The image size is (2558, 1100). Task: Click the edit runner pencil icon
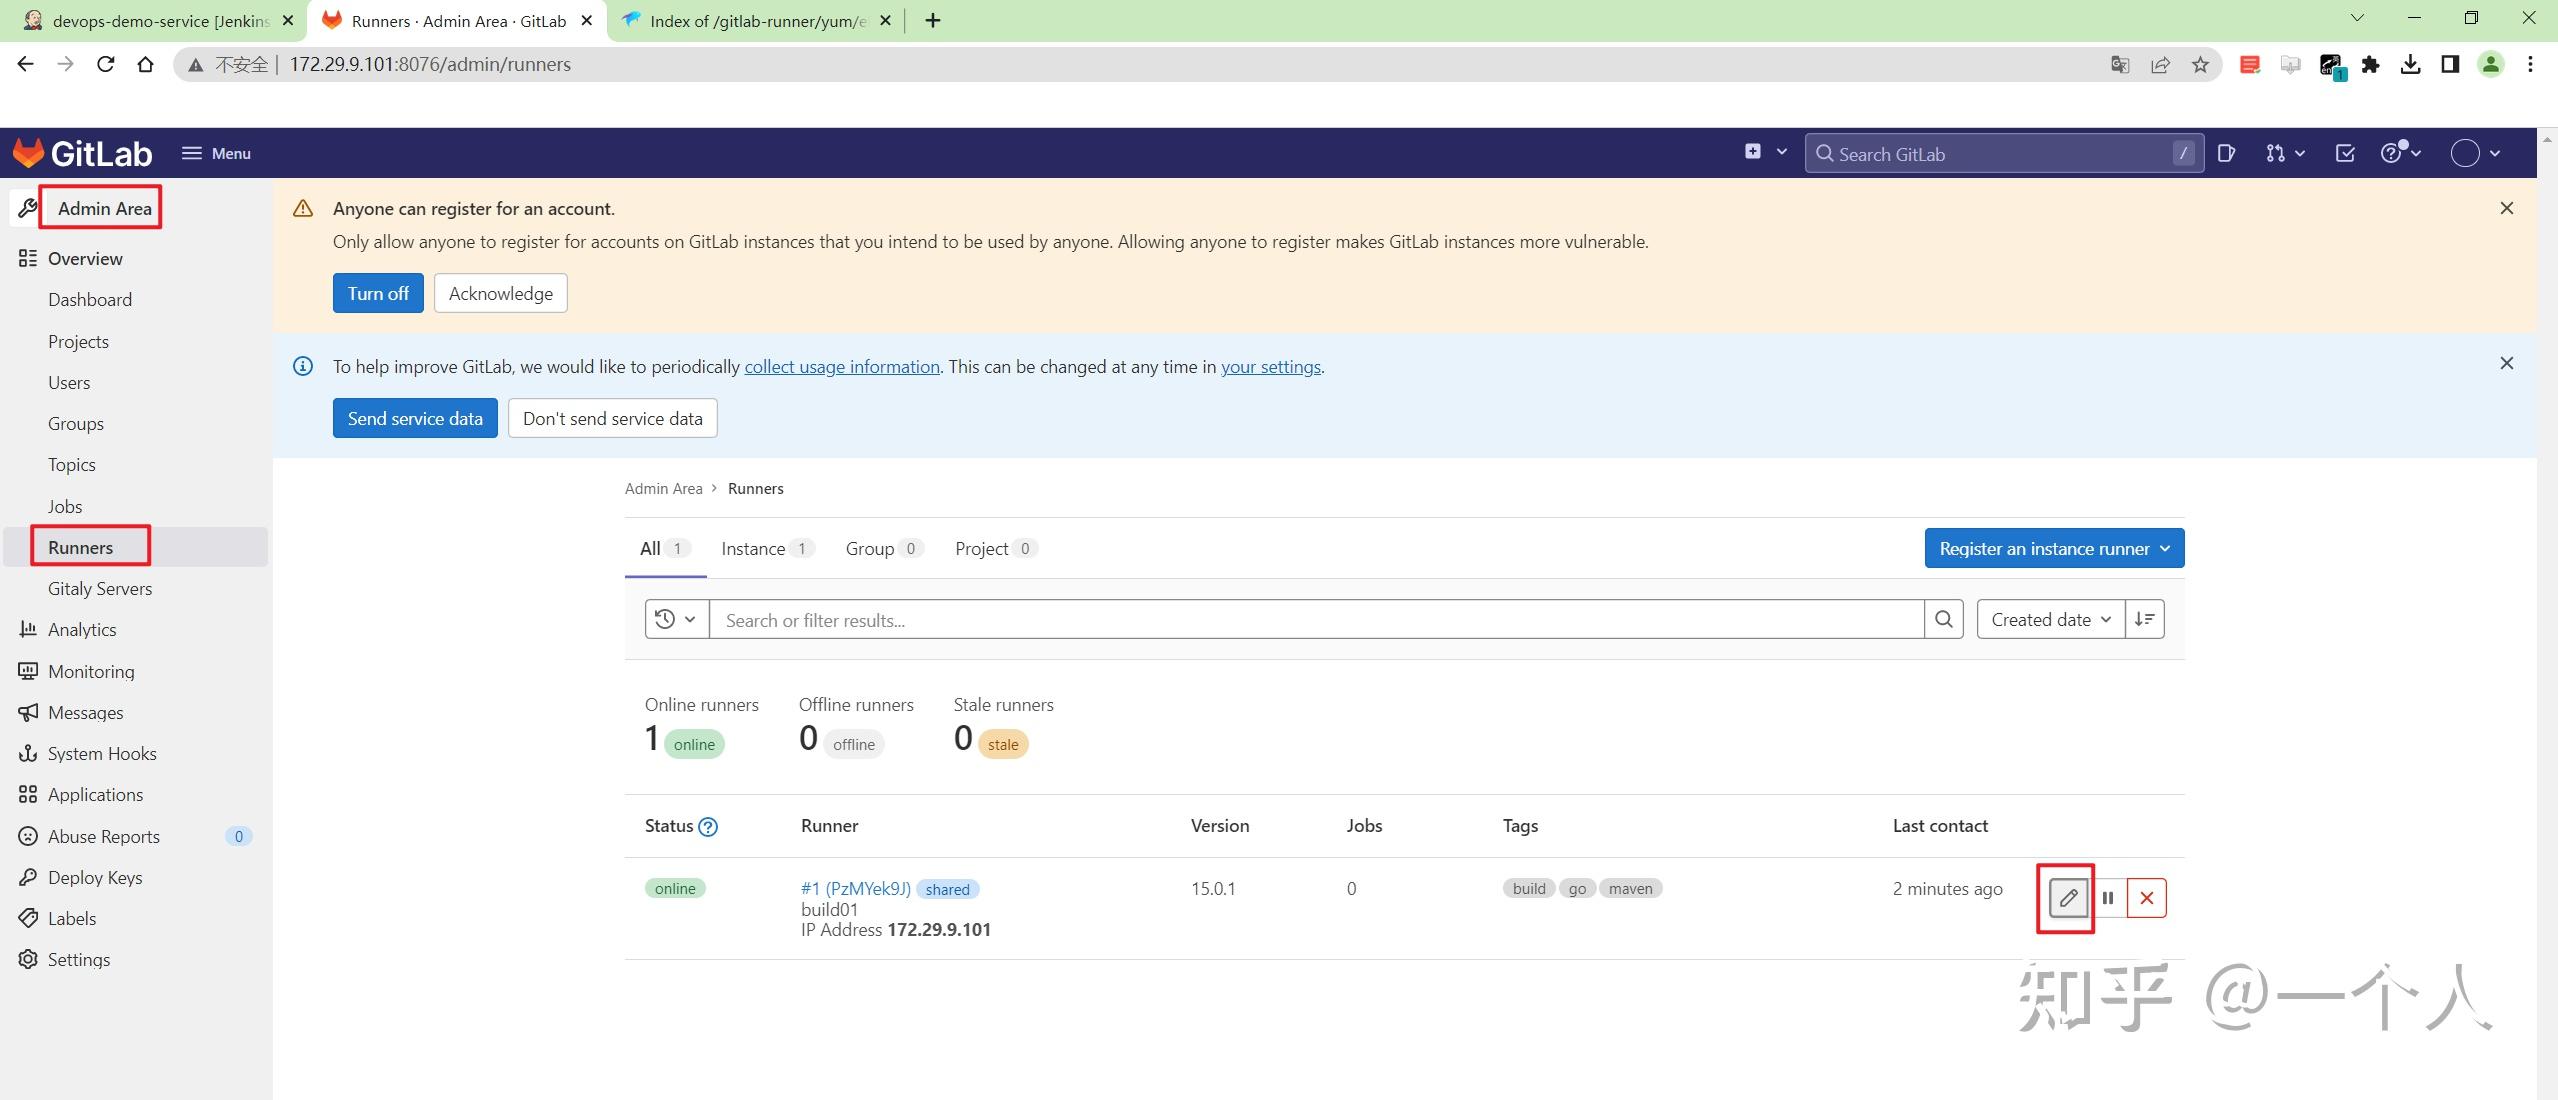[2067, 898]
